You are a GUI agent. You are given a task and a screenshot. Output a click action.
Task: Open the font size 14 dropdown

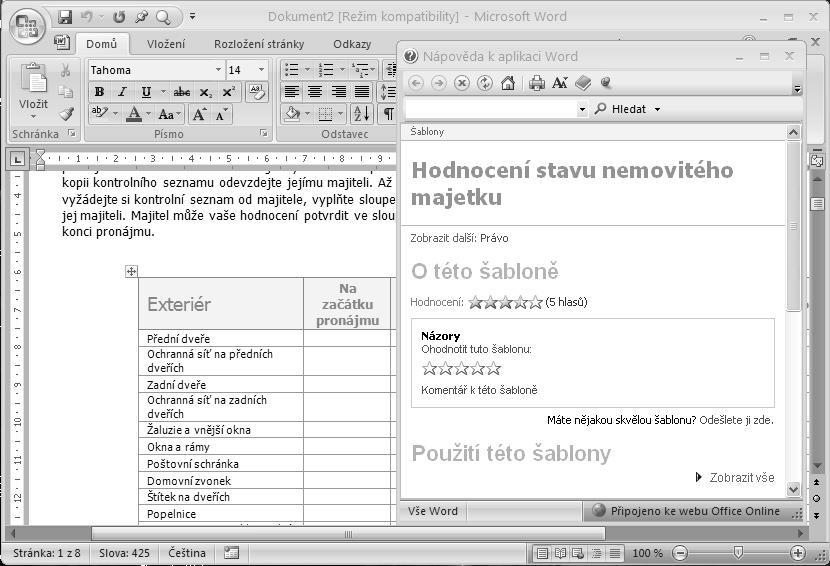(261, 70)
